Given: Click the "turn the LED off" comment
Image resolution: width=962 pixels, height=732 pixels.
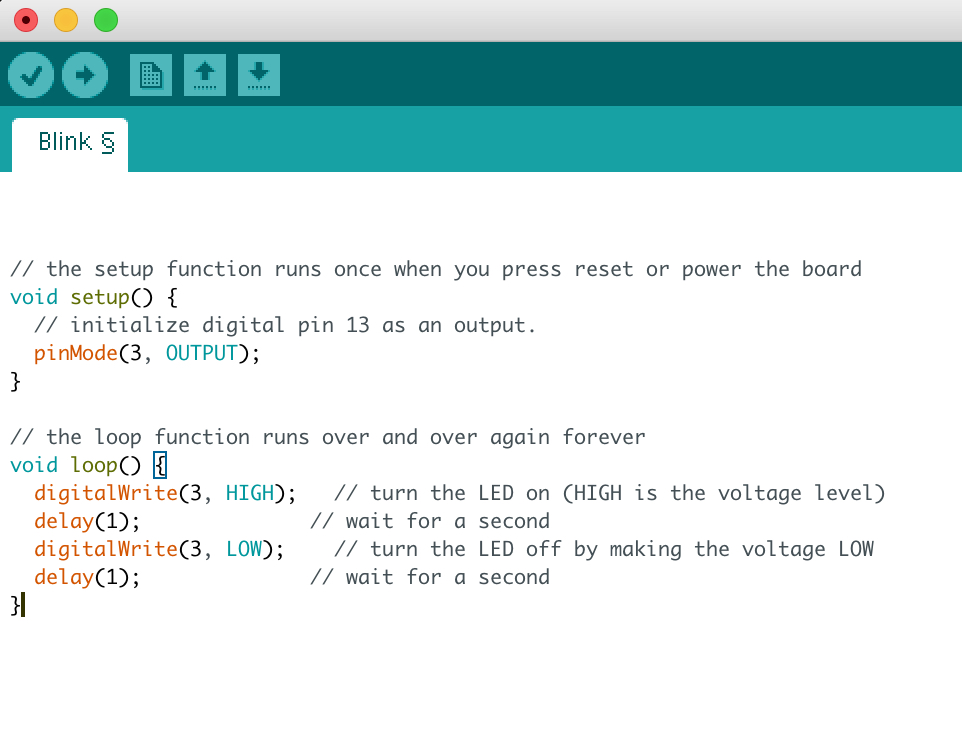Looking at the screenshot, I should (x=604, y=549).
